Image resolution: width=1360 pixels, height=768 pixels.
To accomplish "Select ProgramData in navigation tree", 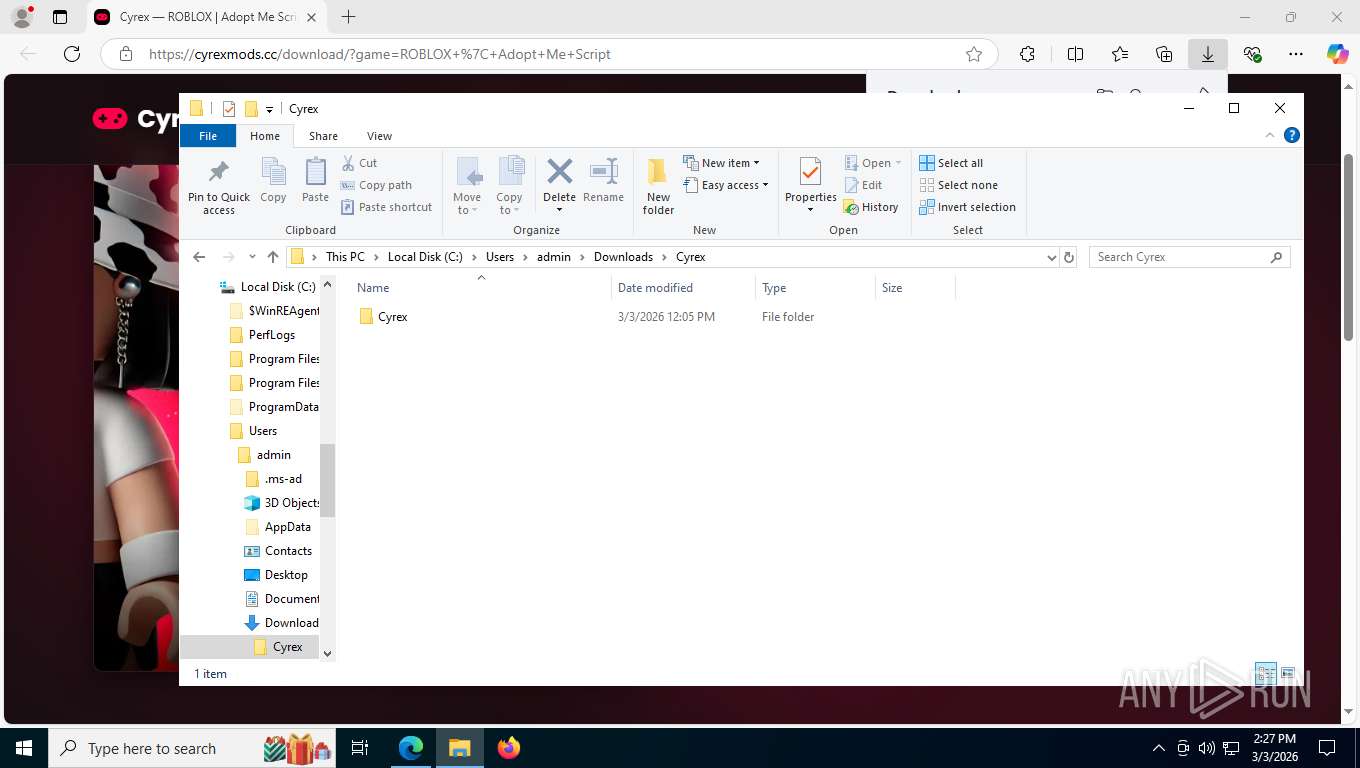I will [x=283, y=407].
